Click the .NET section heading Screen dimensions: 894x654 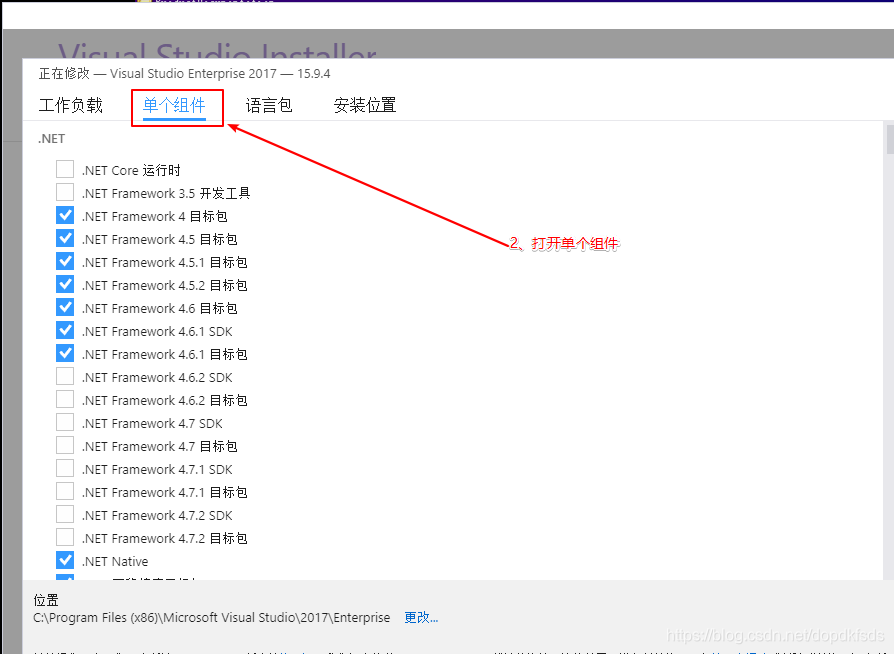[x=51, y=139]
